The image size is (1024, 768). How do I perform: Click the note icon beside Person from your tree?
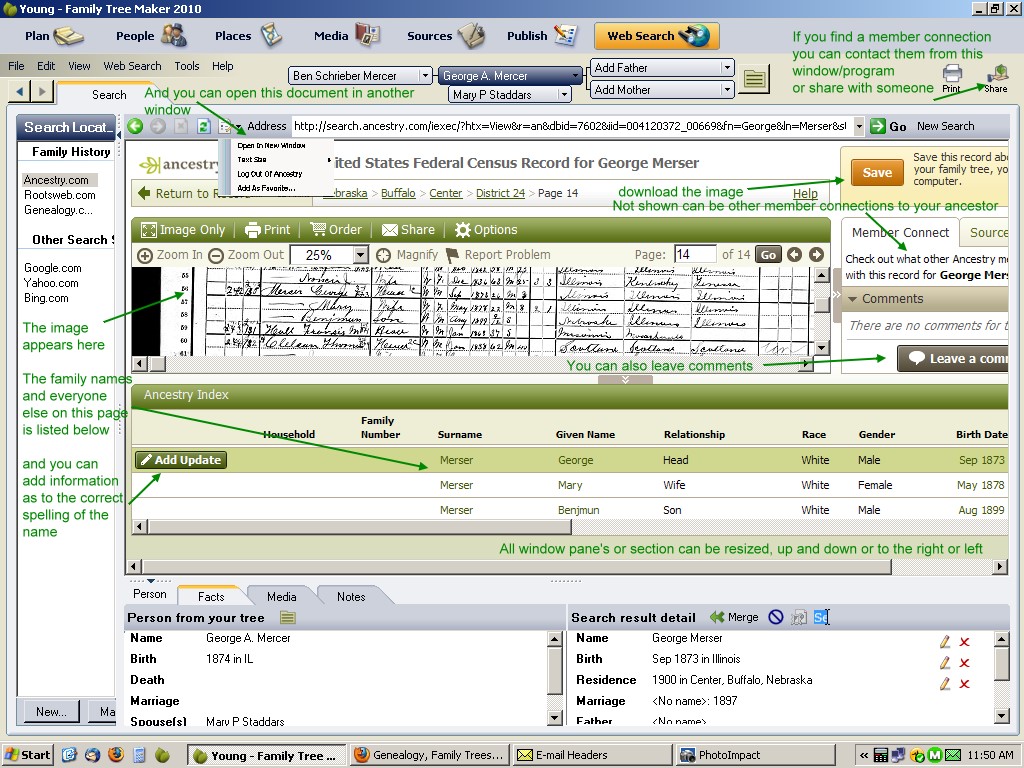click(288, 617)
